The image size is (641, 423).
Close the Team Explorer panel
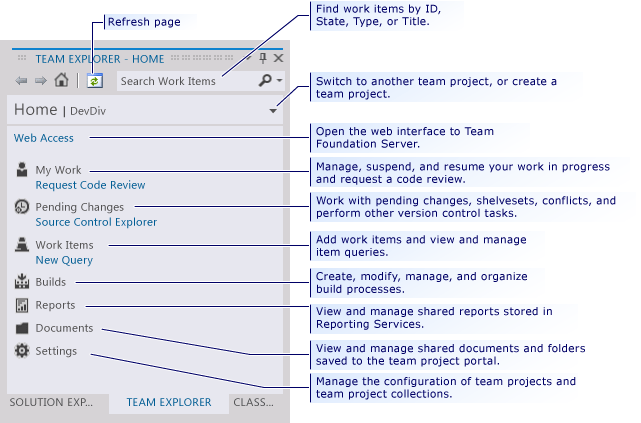coord(278,58)
